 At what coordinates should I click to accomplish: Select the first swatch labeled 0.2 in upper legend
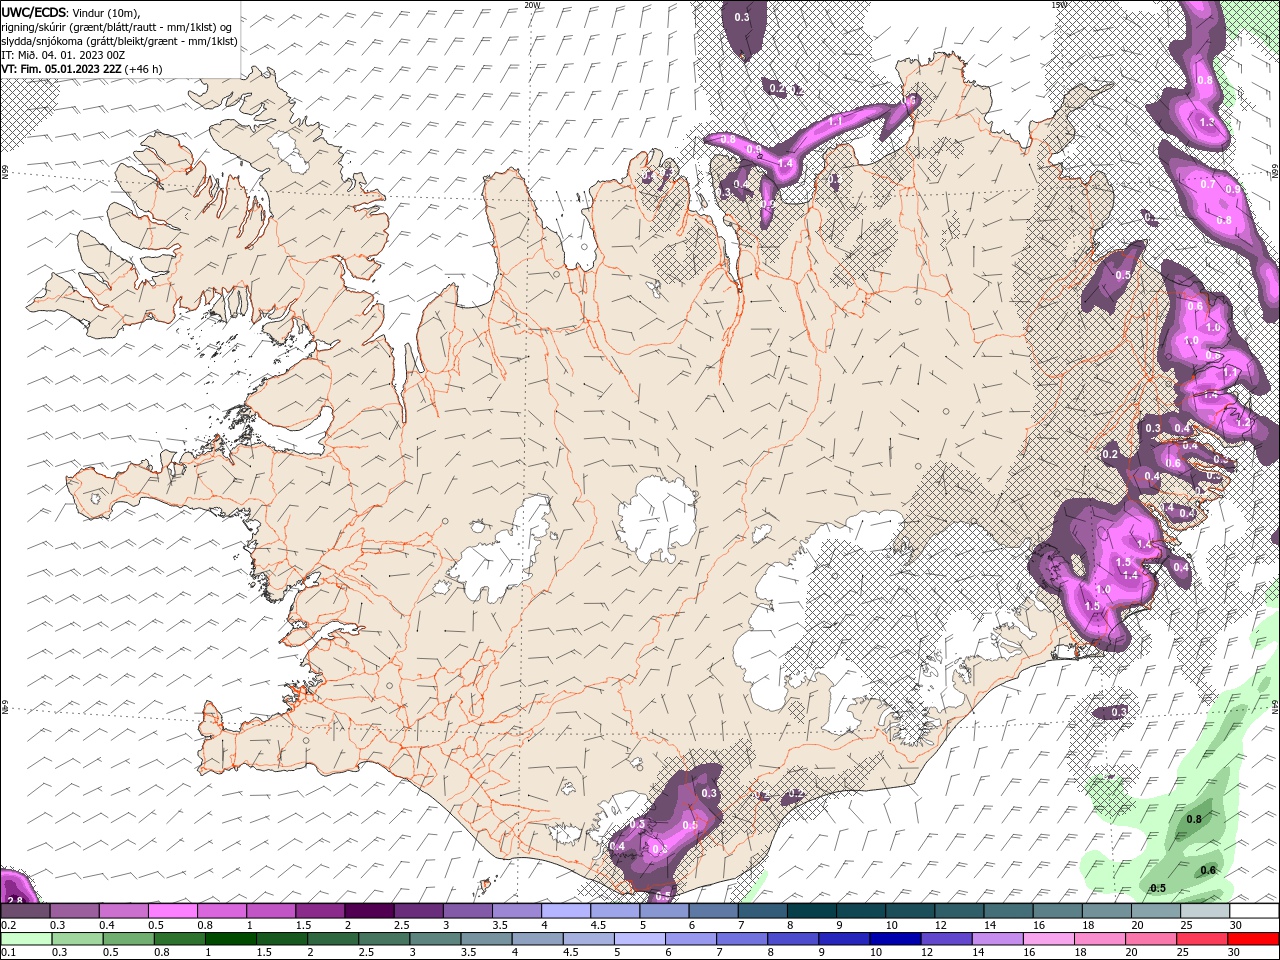[25, 911]
